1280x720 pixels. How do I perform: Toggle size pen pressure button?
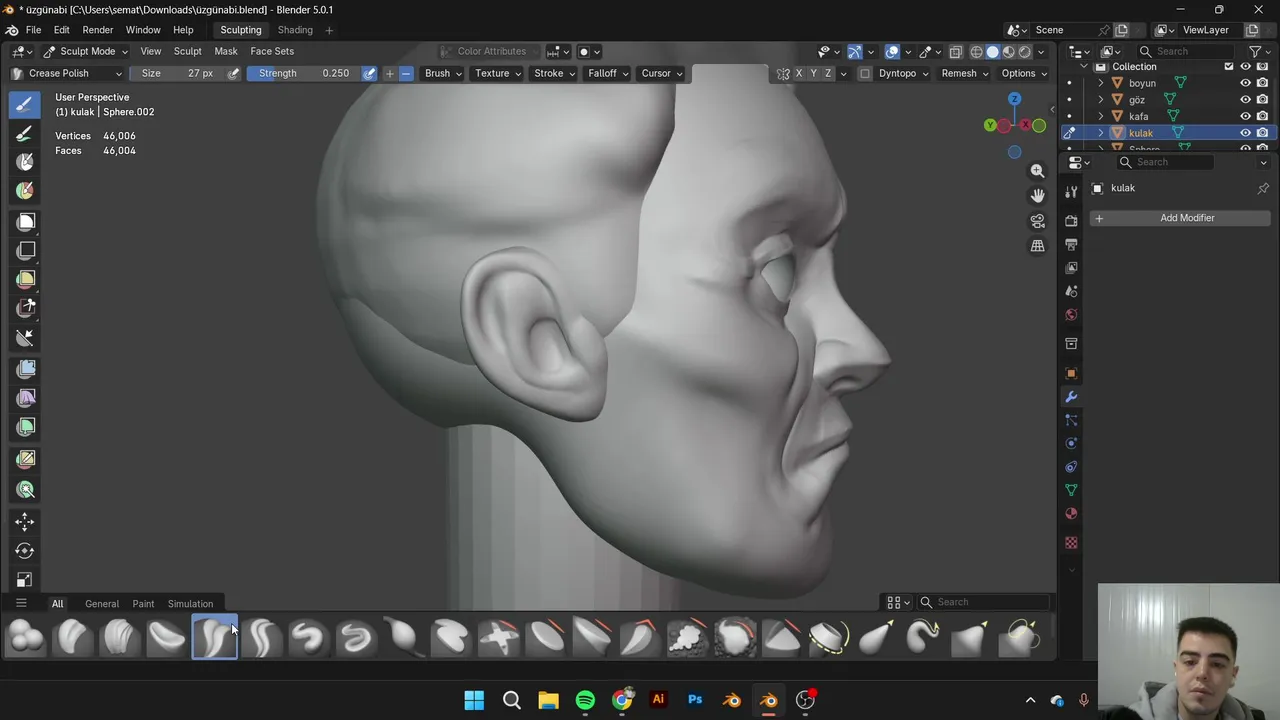point(233,73)
